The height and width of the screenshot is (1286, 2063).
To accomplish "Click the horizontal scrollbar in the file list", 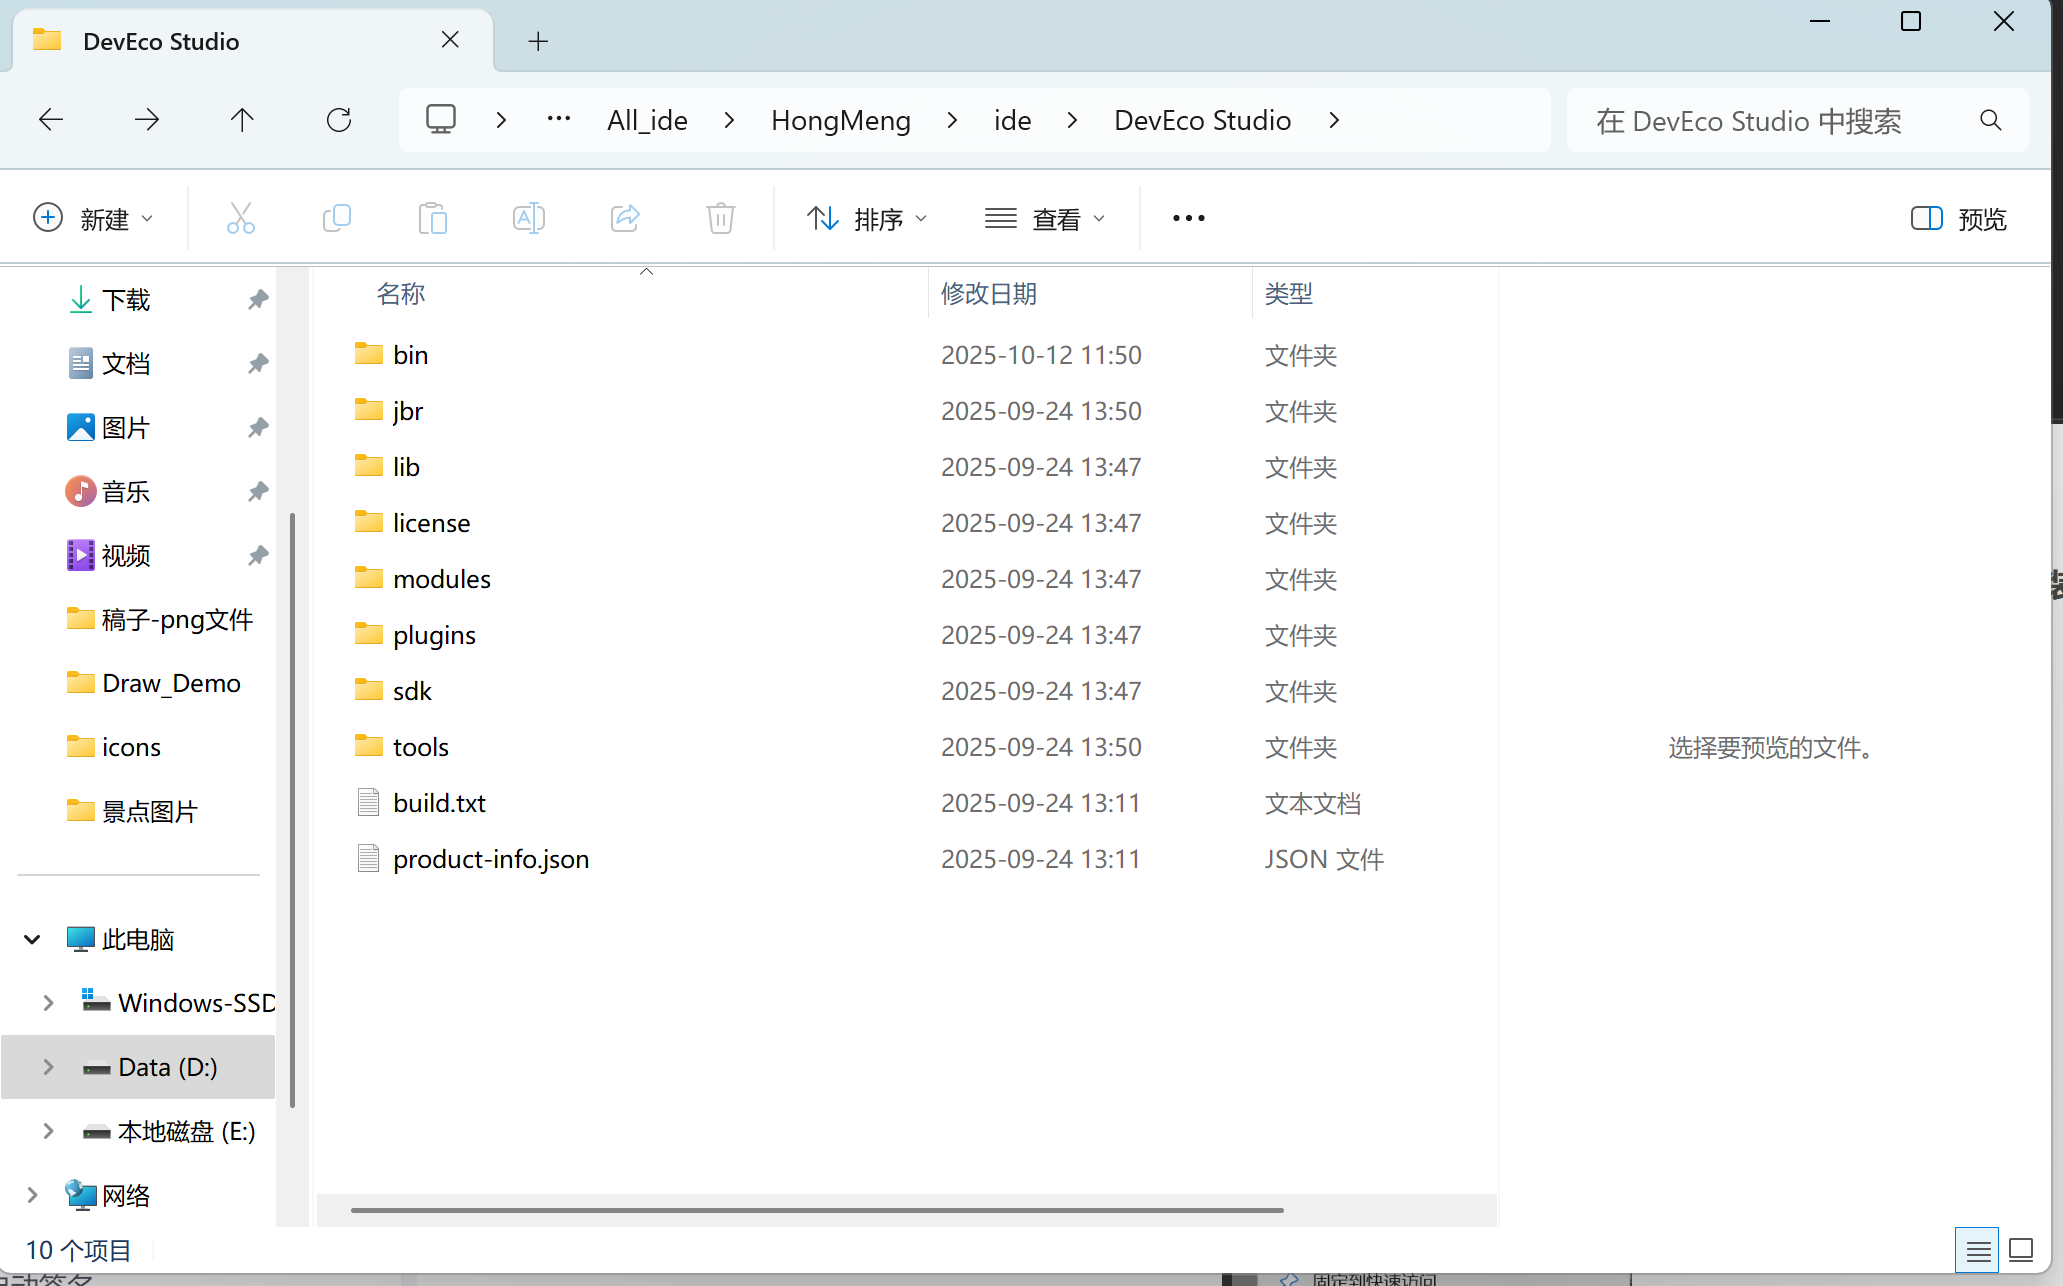I will [x=816, y=1210].
